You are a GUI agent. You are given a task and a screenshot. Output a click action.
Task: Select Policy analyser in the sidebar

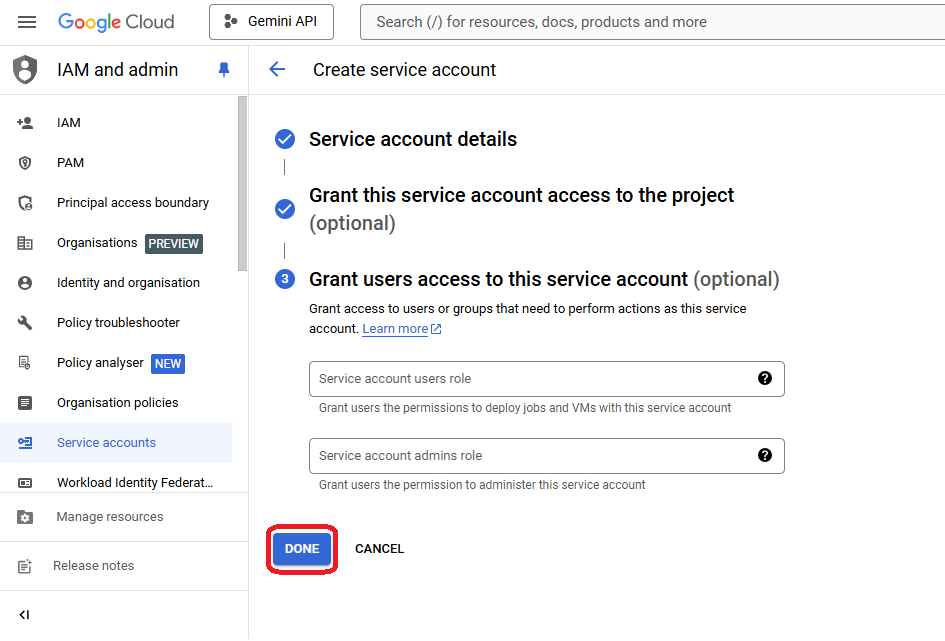[x=100, y=363]
